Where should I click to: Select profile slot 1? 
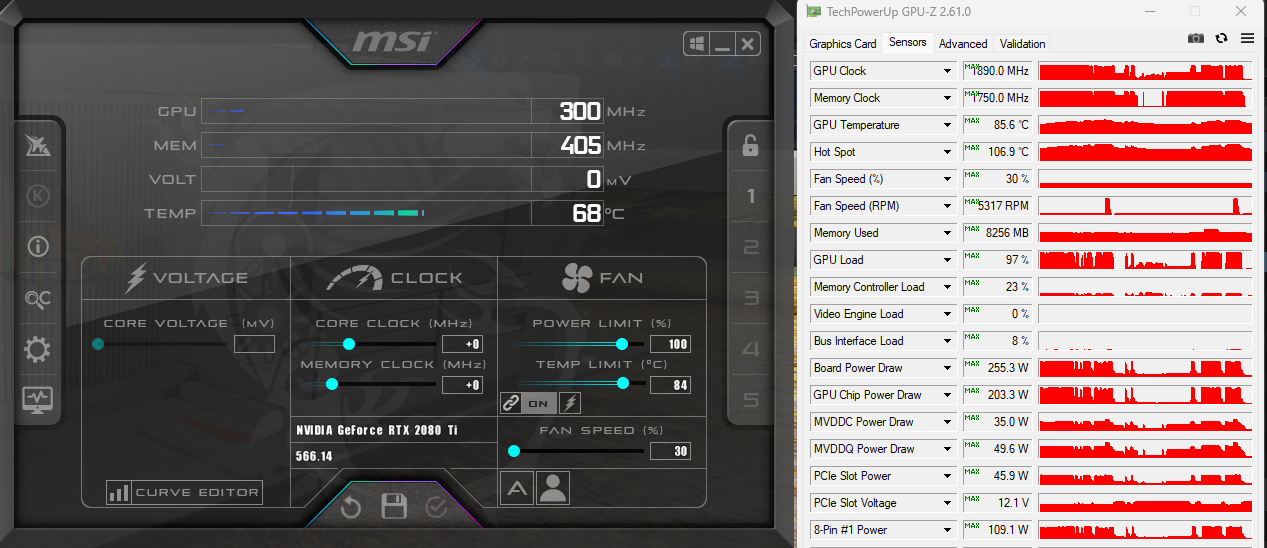751,196
